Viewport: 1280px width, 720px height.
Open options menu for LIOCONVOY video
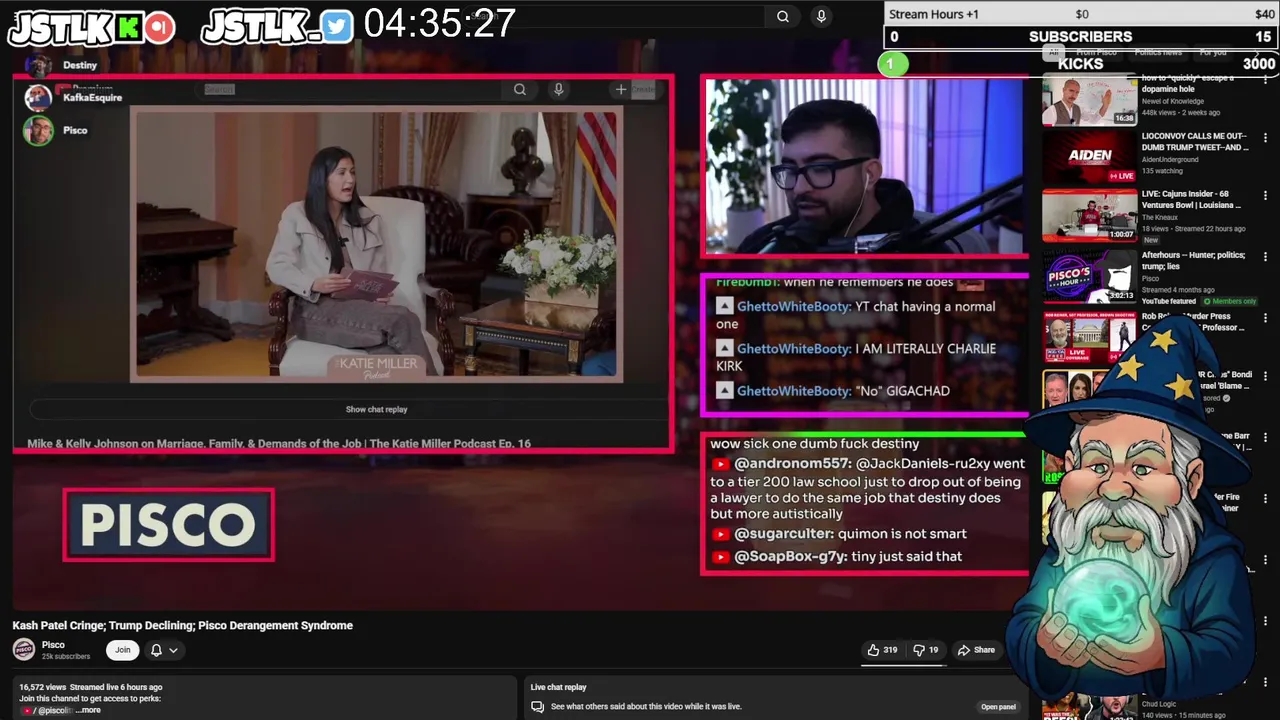point(1265,139)
